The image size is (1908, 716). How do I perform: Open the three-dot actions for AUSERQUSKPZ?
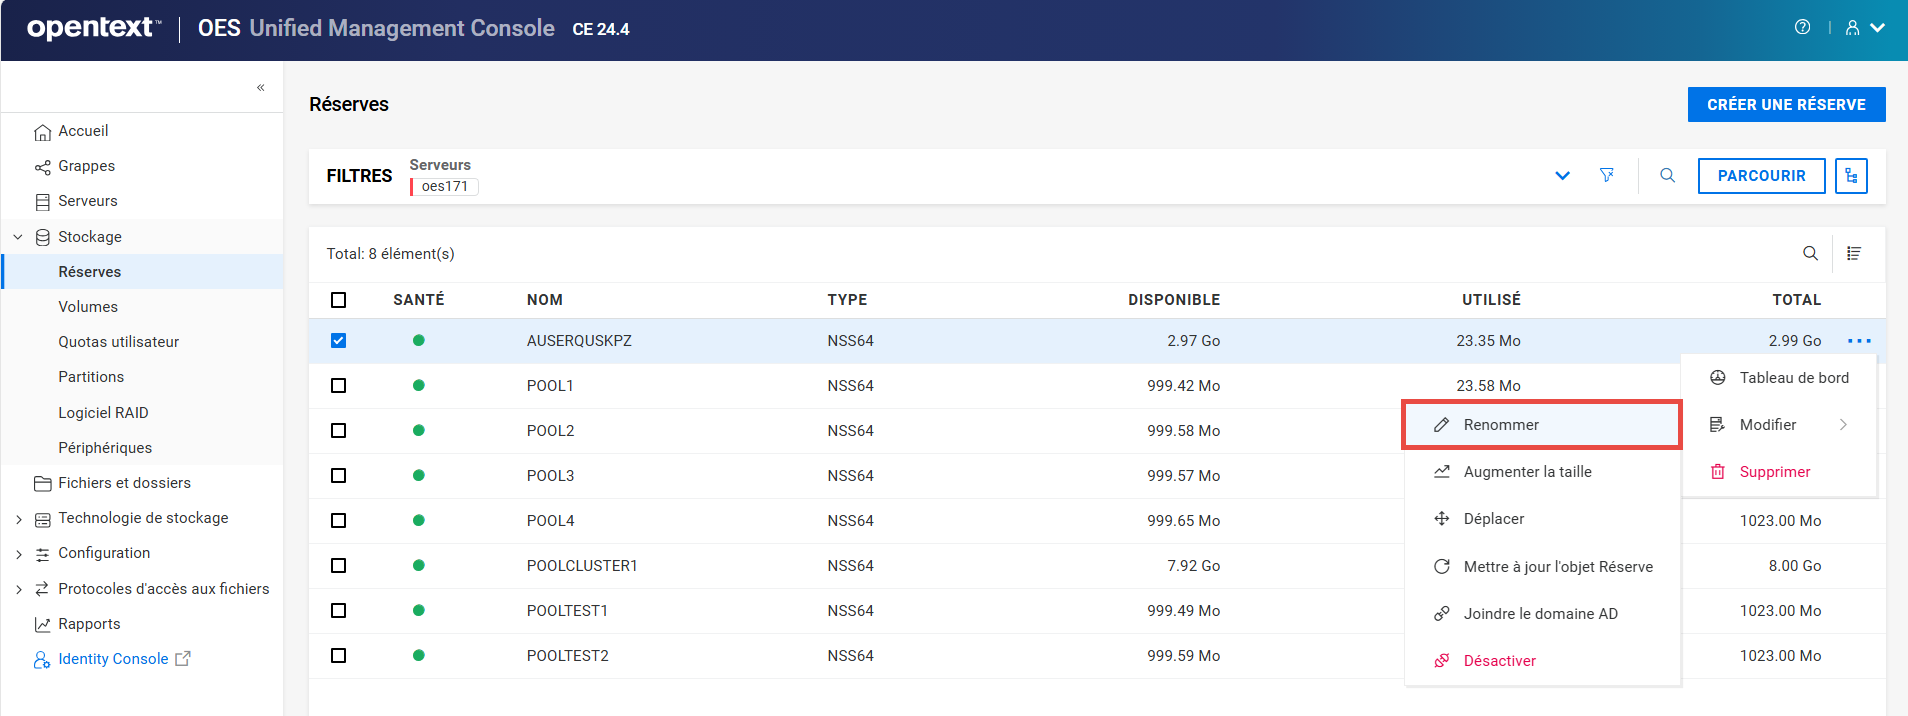pyautogui.click(x=1859, y=341)
